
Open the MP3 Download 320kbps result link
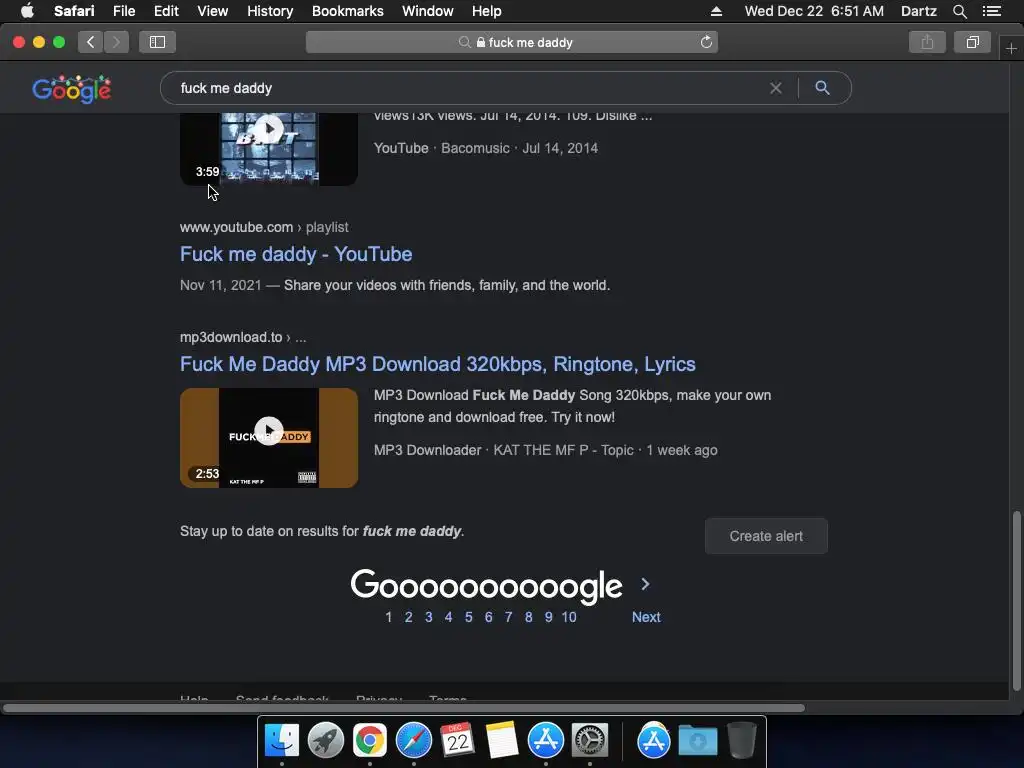tap(438, 364)
